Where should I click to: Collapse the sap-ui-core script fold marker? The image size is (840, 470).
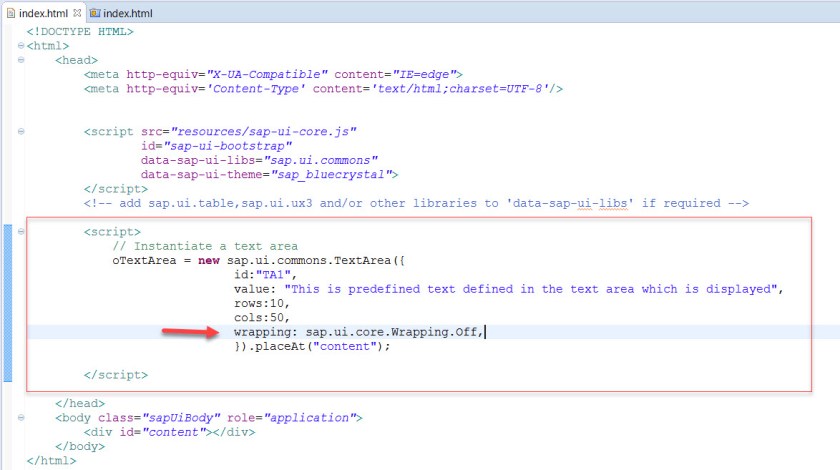pos(21,131)
